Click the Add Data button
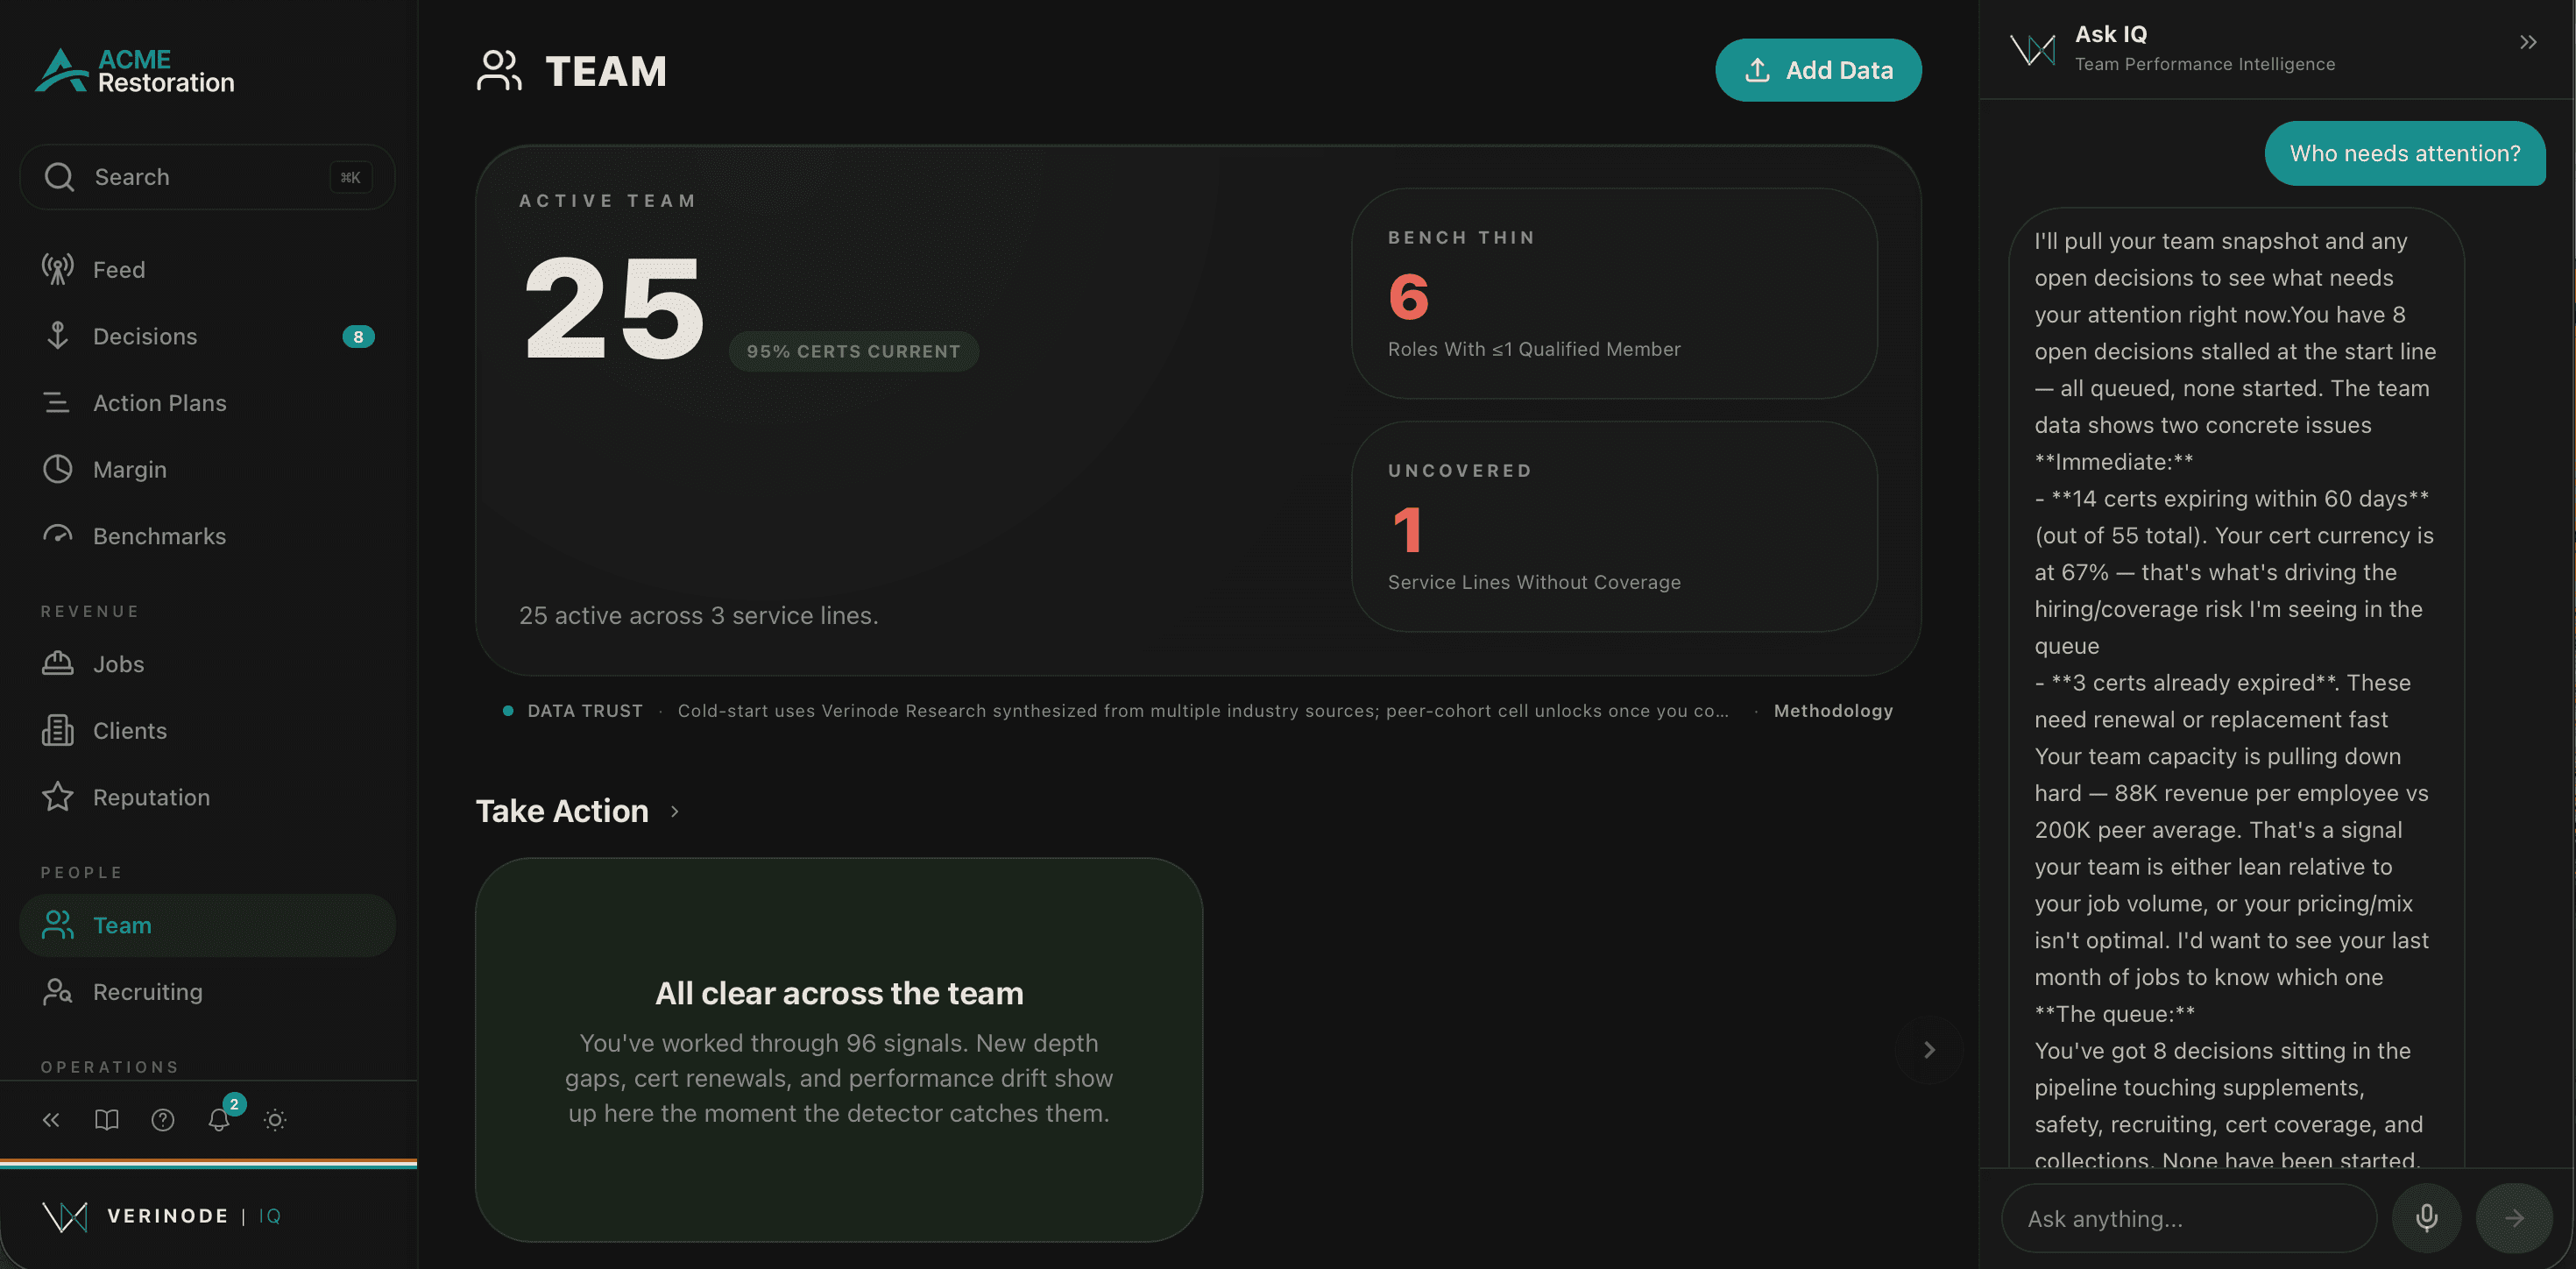Screen dimensions: 2576x1269 tap(1818, 70)
